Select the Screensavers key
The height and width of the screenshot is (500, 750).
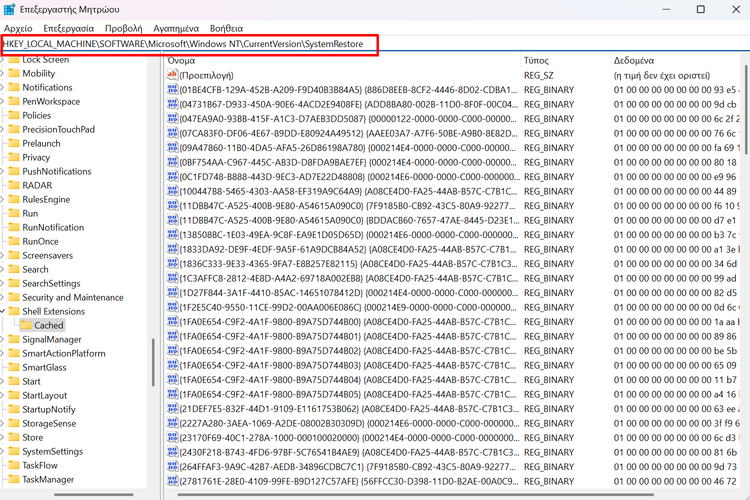[x=48, y=256]
